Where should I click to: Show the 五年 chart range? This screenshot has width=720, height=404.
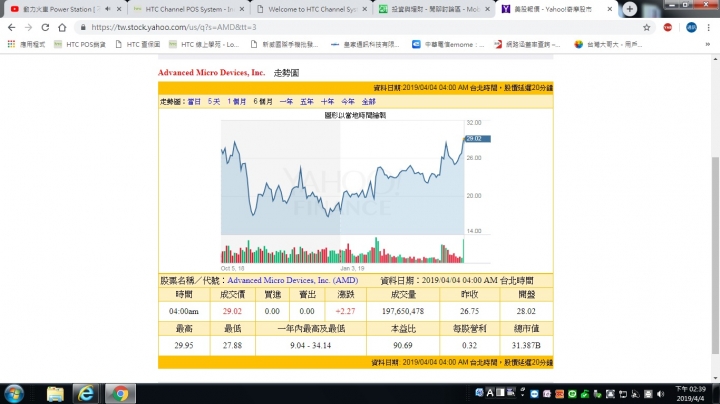tap(307, 101)
